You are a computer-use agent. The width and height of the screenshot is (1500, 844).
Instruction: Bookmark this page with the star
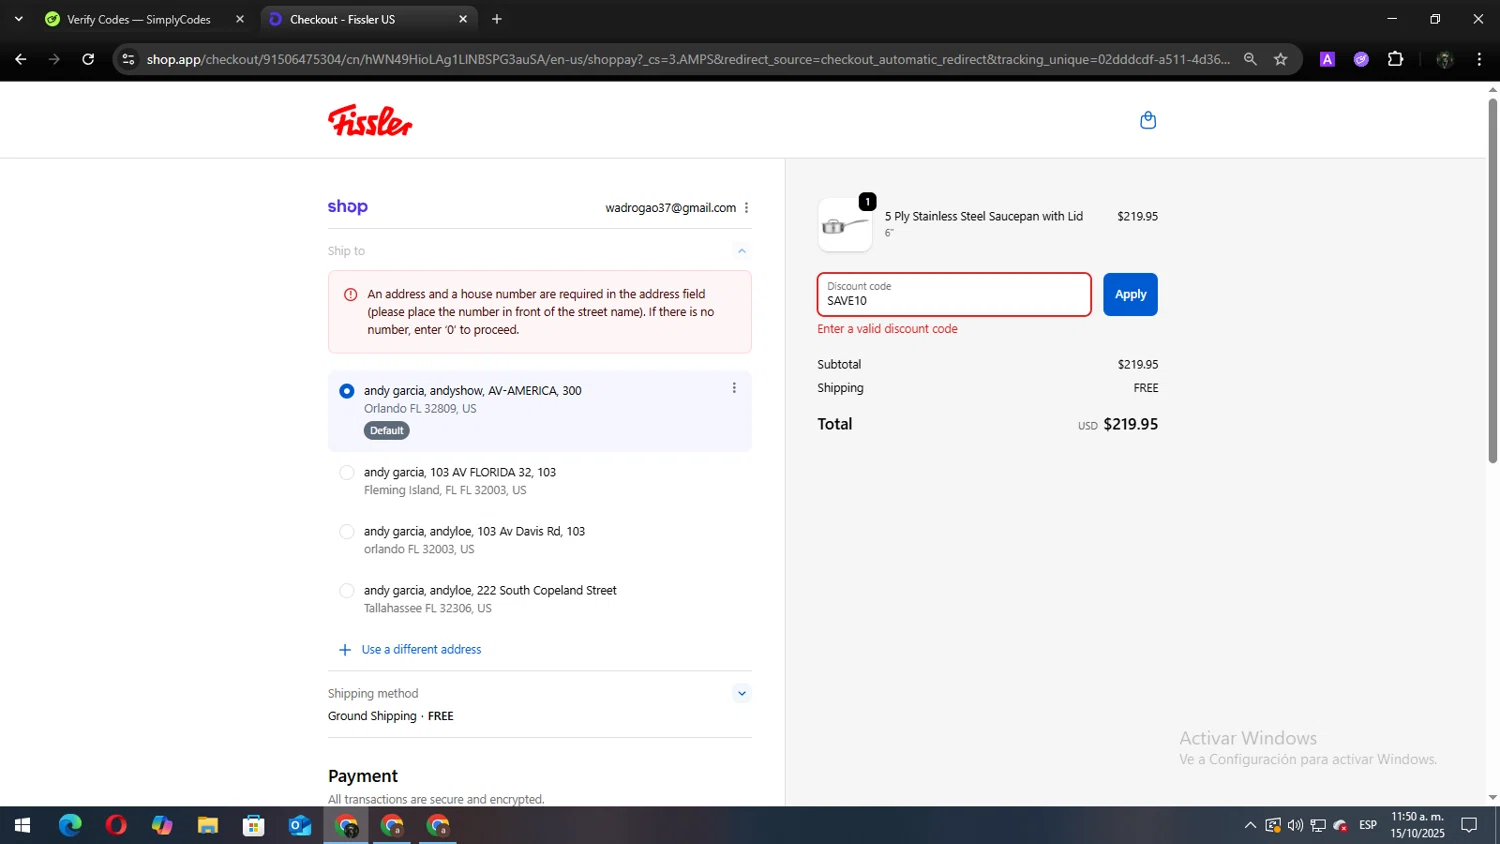1280,59
